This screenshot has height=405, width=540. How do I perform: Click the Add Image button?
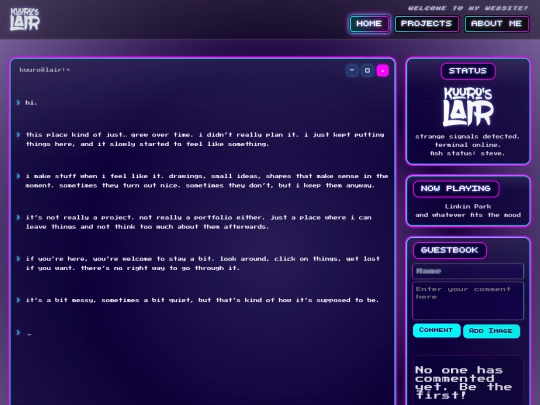491,331
